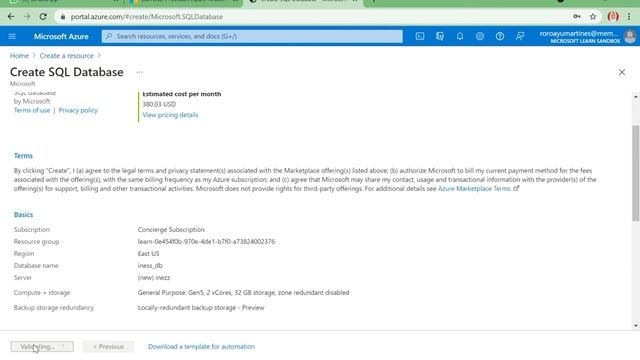Go back in the browser
This screenshot has width=640, height=360.
pos(11,17)
